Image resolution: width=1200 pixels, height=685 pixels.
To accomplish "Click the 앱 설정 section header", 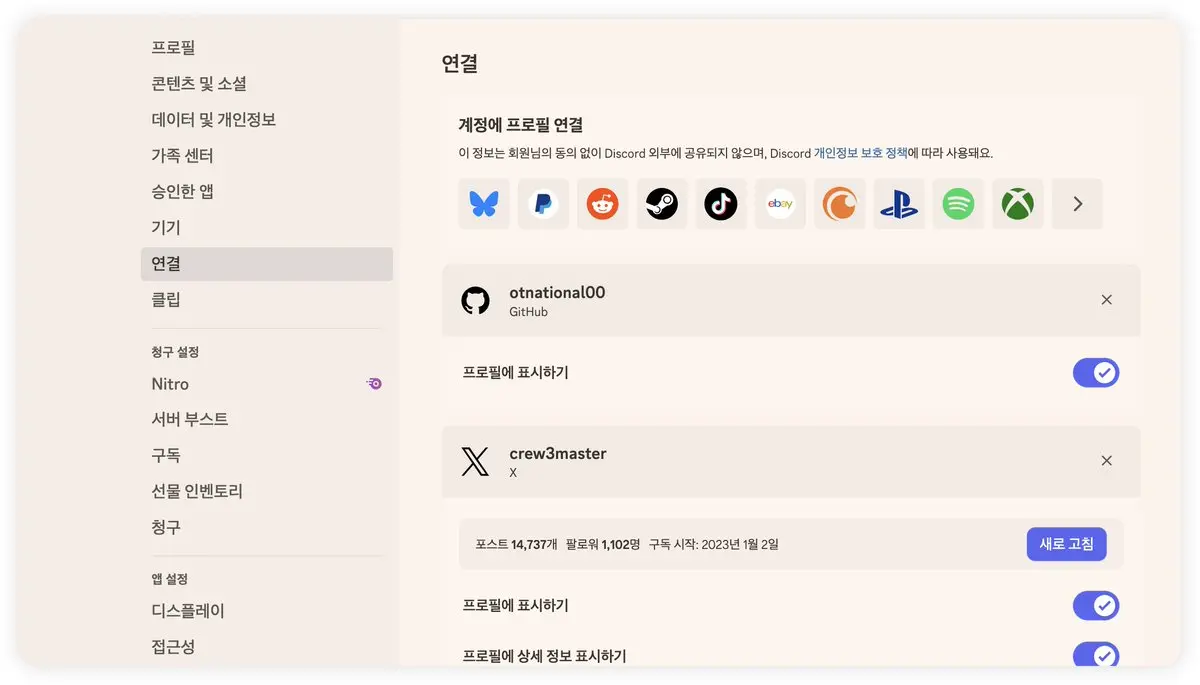I will (169, 579).
